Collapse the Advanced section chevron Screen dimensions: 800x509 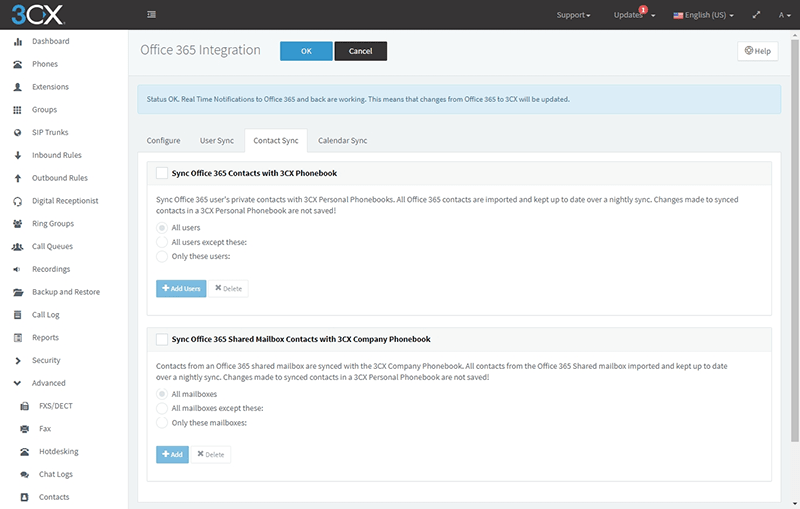pyautogui.click(x=17, y=384)
